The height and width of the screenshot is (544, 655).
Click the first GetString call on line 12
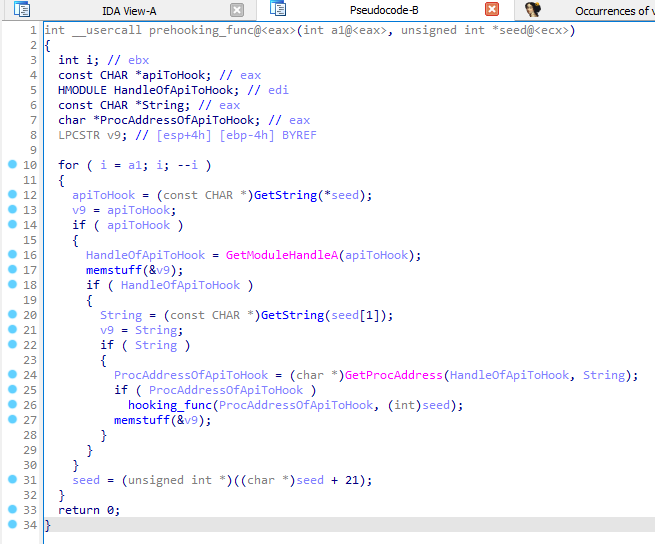(285, 195)
